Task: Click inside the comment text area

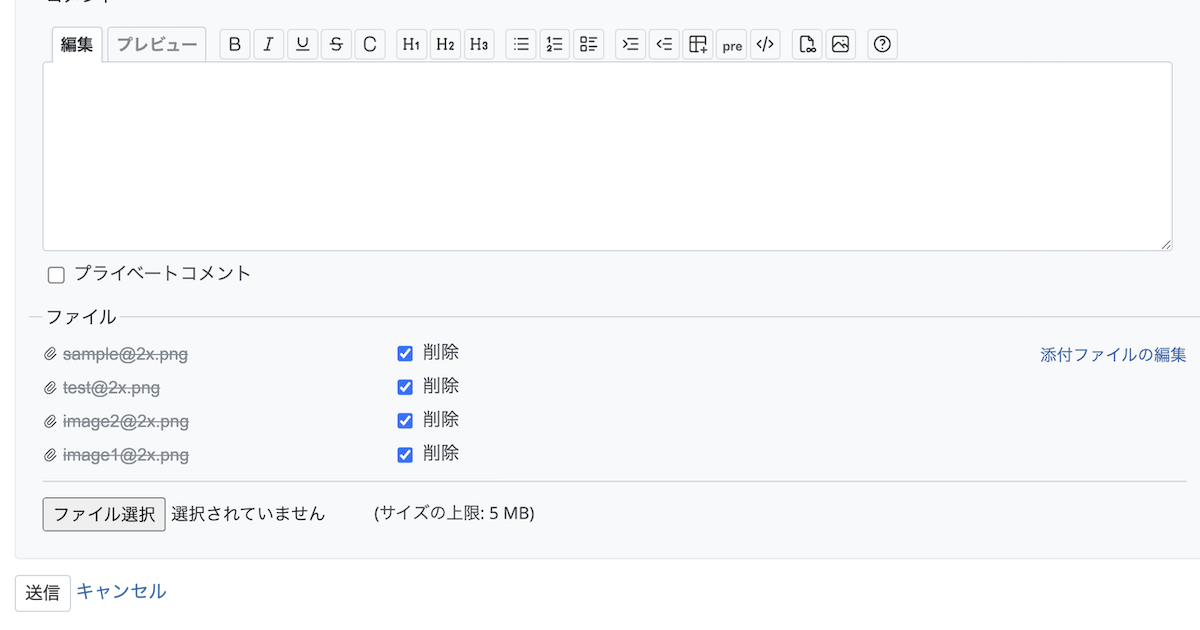Action: pyautogui.click(x=606, y=156)
